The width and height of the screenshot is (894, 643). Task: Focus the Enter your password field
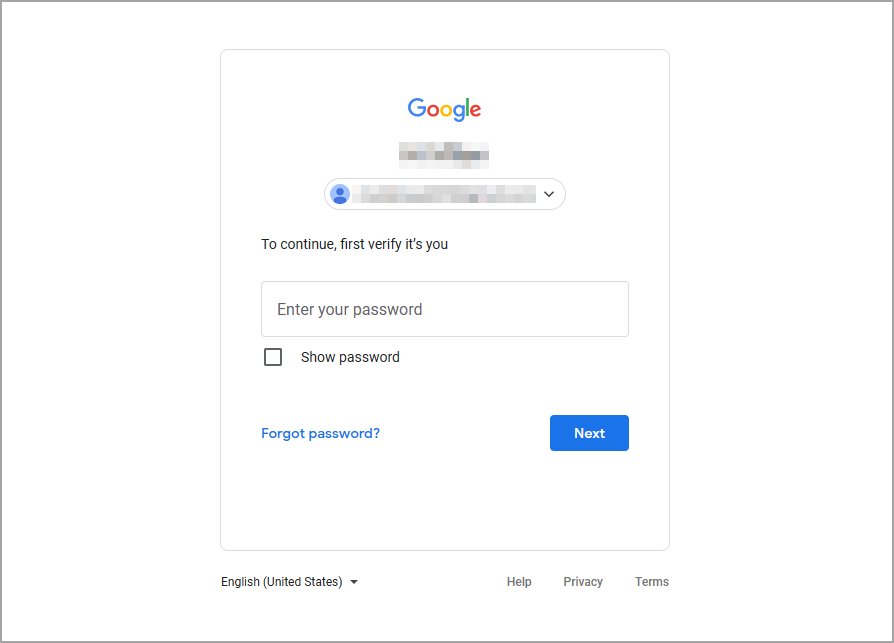pyautogui.click(x=444, y=309)
